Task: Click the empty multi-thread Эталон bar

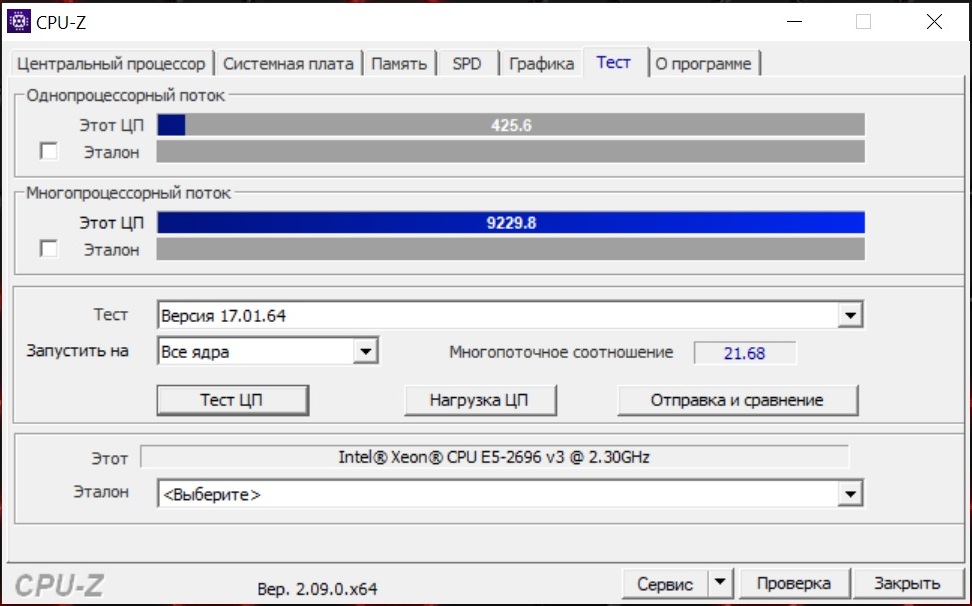Action: tap(511, 249)
